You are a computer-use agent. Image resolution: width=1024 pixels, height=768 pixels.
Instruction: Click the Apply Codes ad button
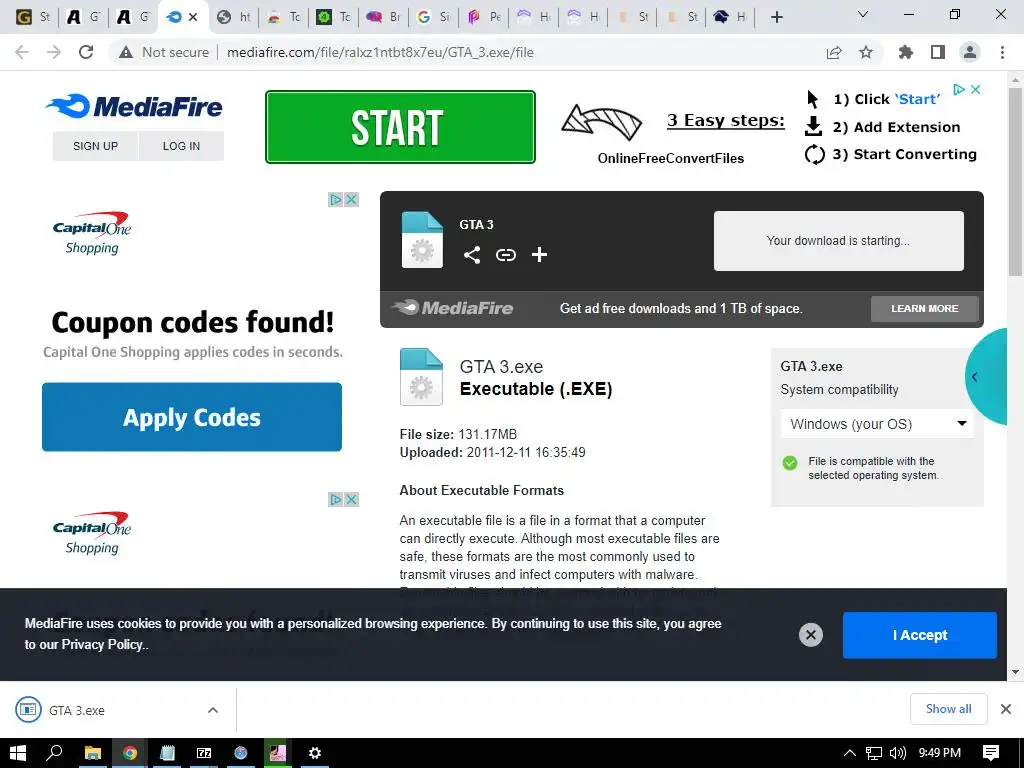pos(192,417)
